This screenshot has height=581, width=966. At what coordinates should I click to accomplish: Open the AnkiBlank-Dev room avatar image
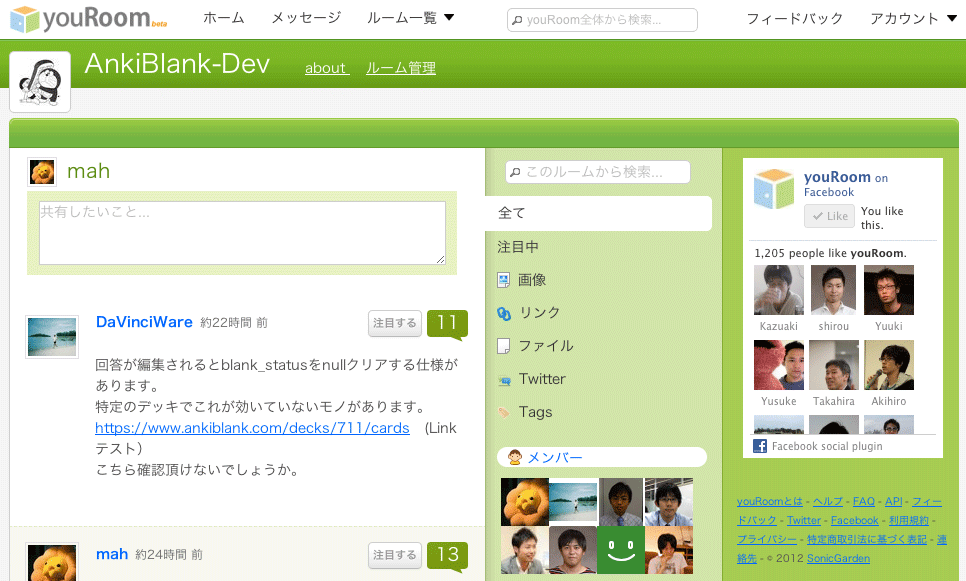pos(40,82)
